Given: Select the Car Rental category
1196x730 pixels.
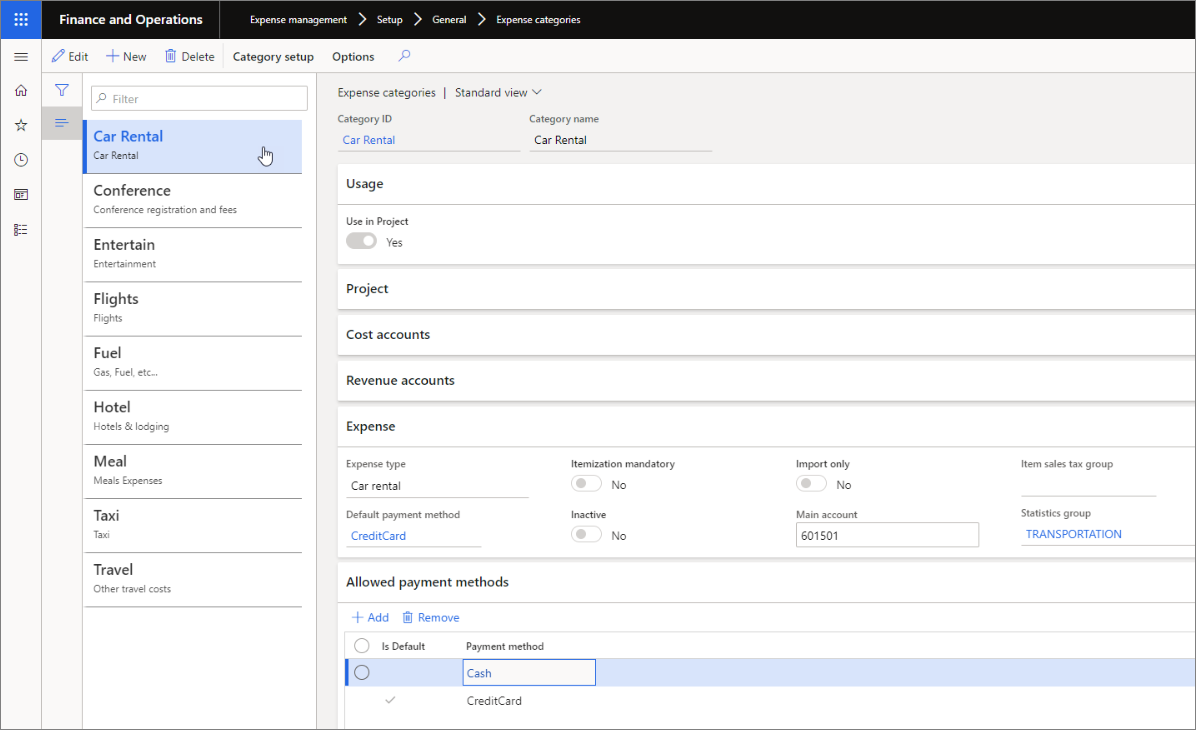Looking at the screenshot, I should coord(193,146).
